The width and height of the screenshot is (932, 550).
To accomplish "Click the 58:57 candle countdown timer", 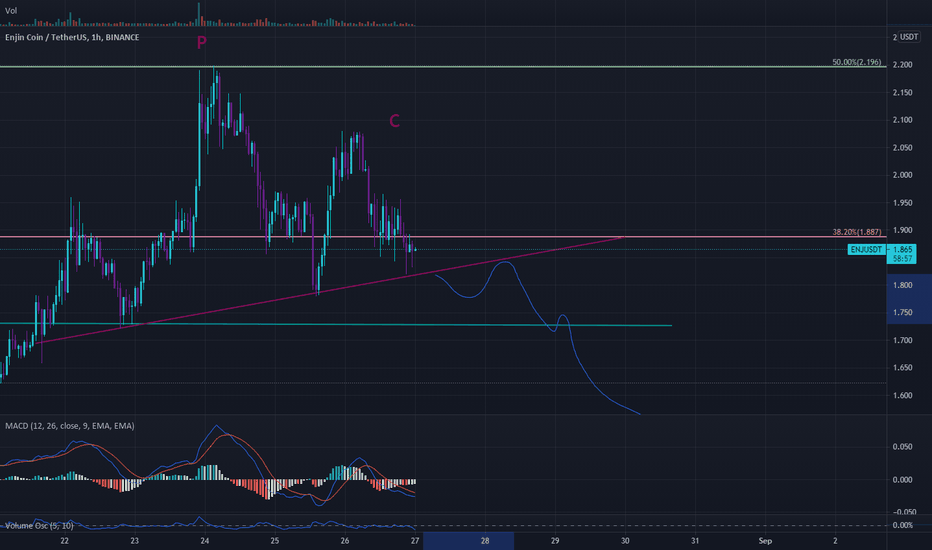I will 902,259.
